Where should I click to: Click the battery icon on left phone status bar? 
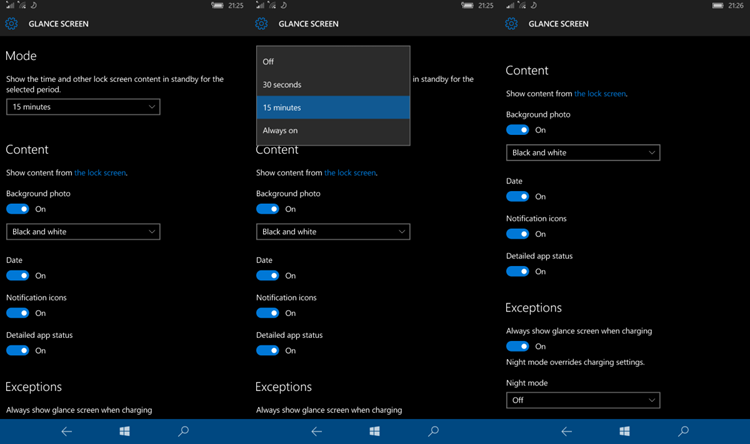coord(217,5)
